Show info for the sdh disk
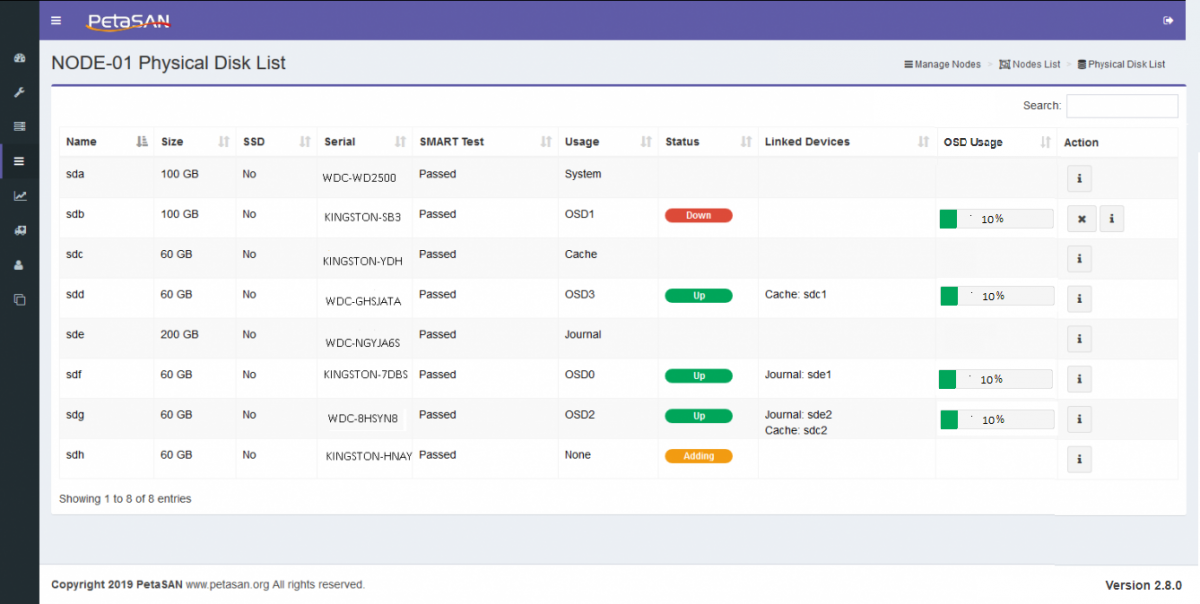The height and width of the screenshot is (604, 1200). [1078, 459]
